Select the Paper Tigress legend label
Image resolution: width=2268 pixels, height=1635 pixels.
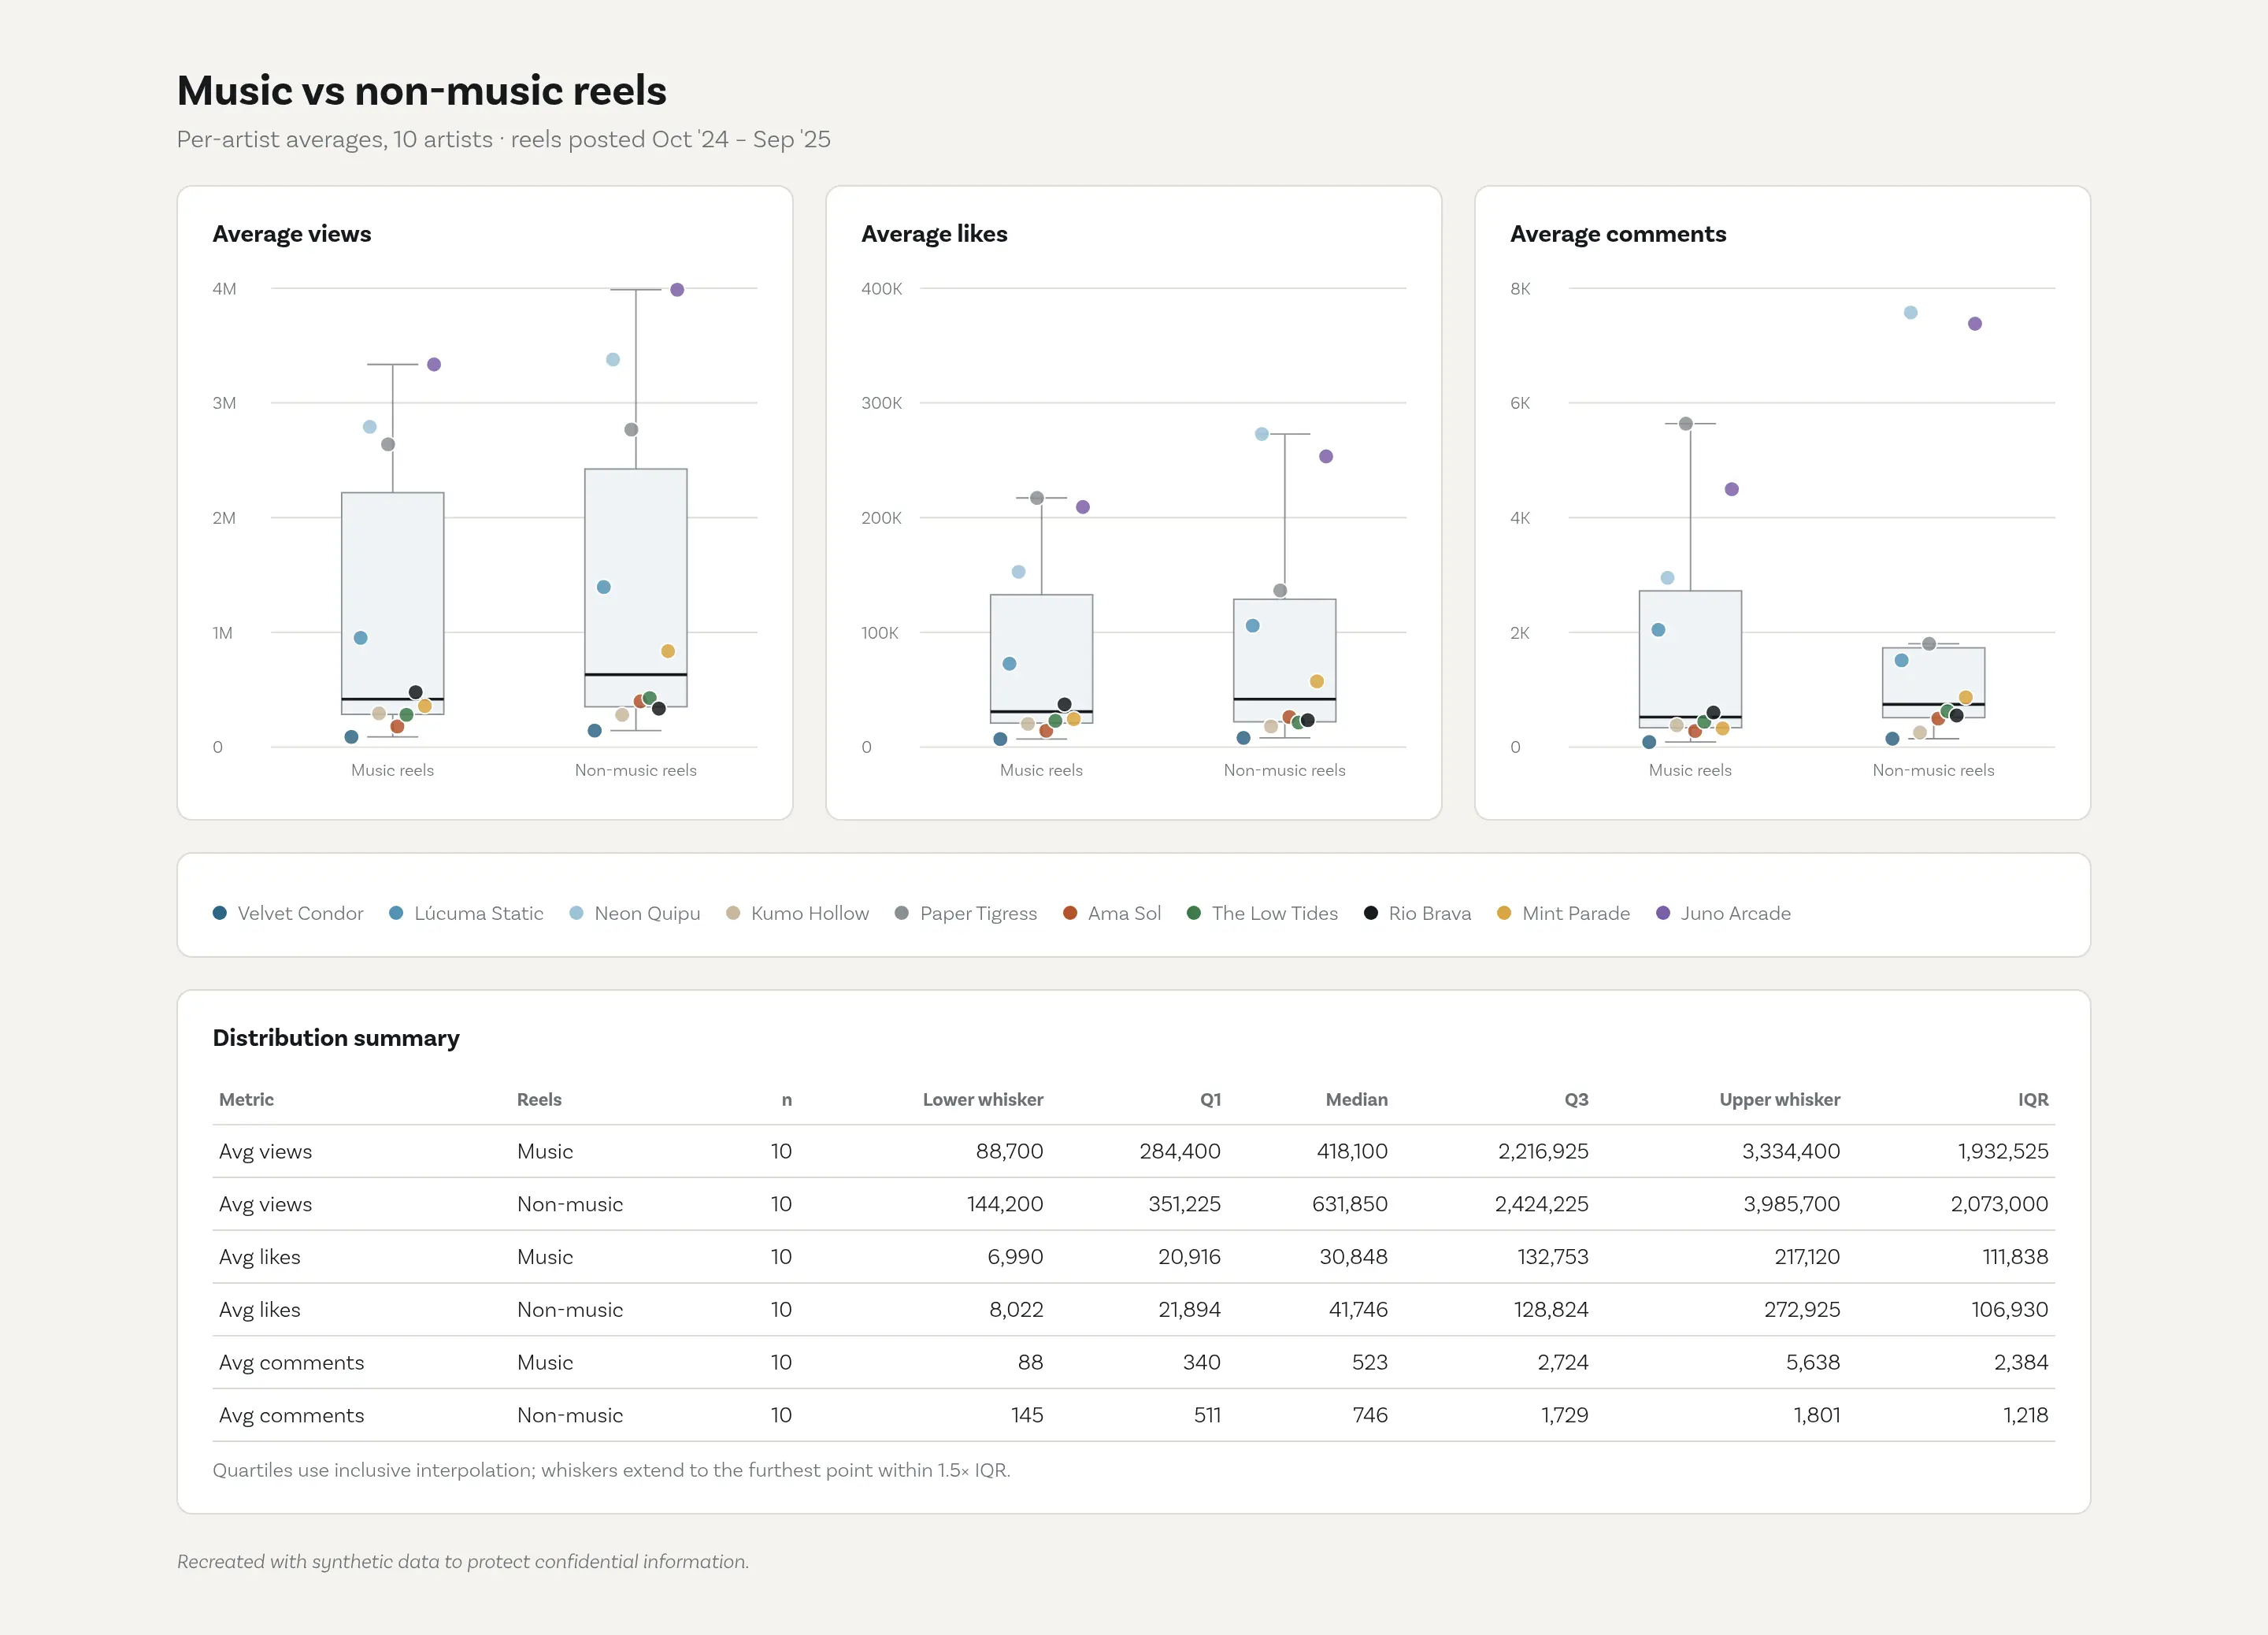(978, 914)
